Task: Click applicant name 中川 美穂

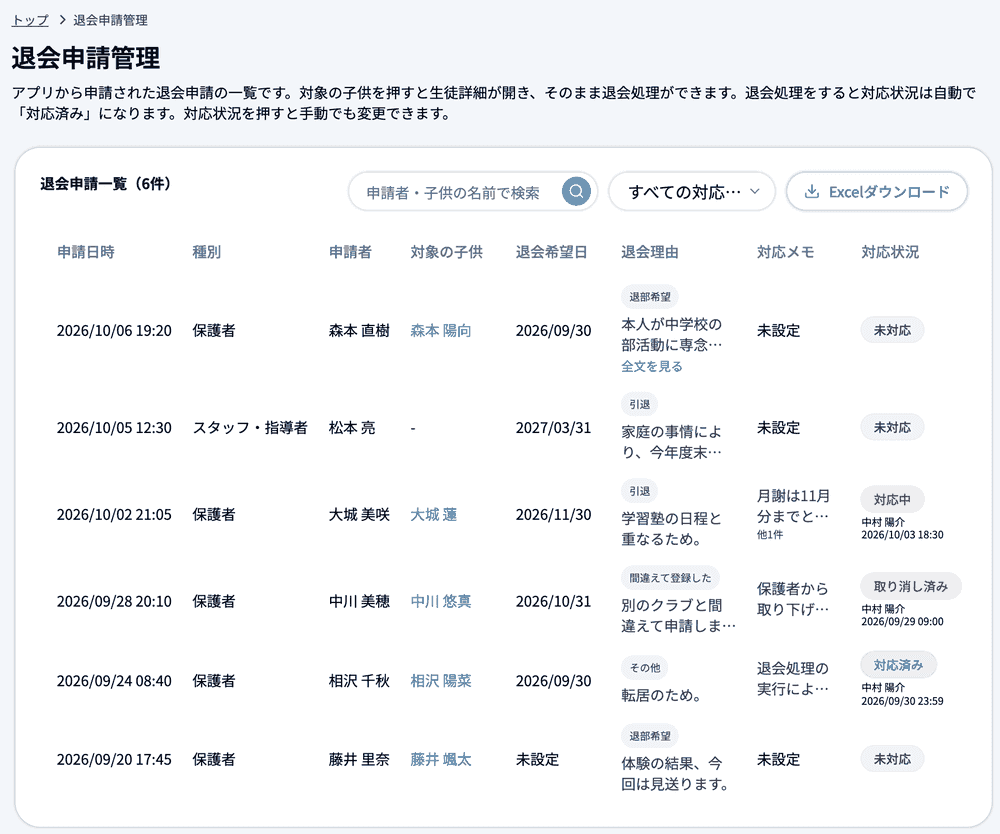Action: (359, 601)
